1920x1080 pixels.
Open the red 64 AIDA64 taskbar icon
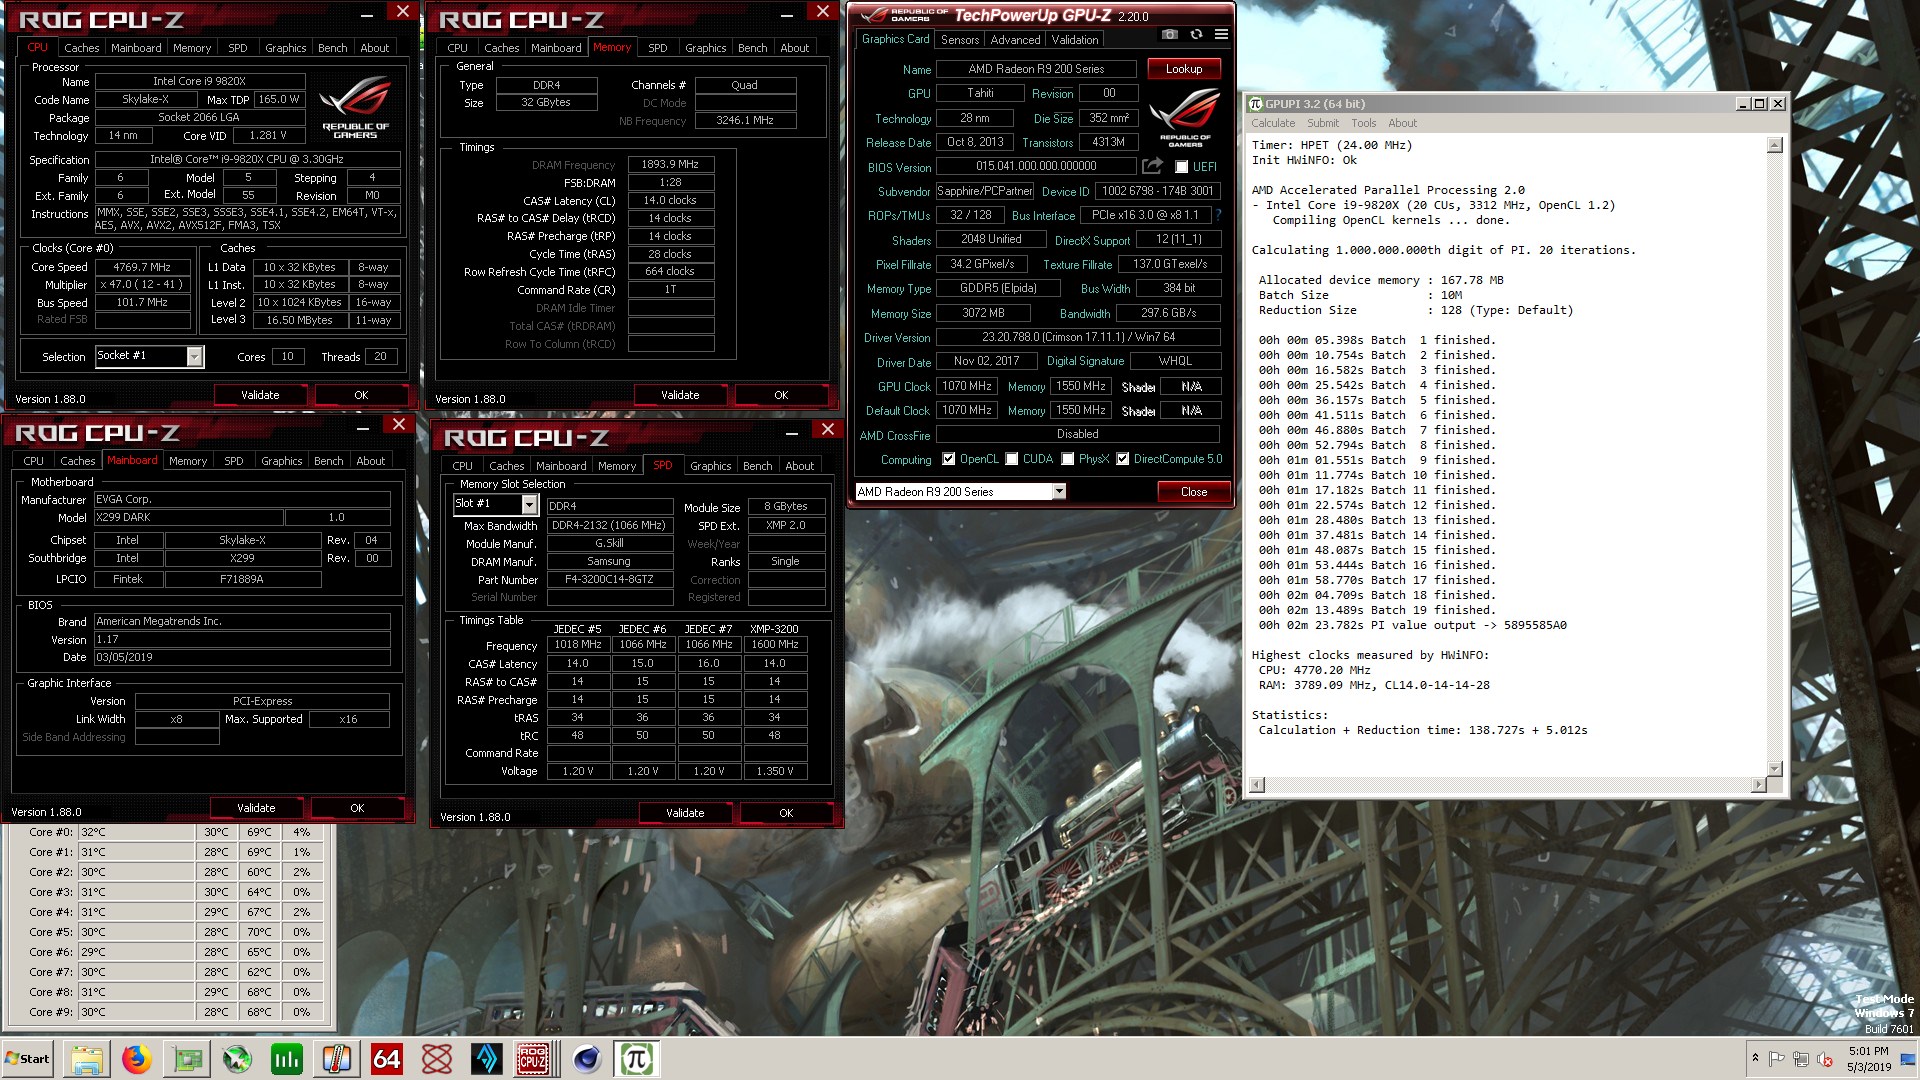pyautogui.click(x=387, y=1059)
